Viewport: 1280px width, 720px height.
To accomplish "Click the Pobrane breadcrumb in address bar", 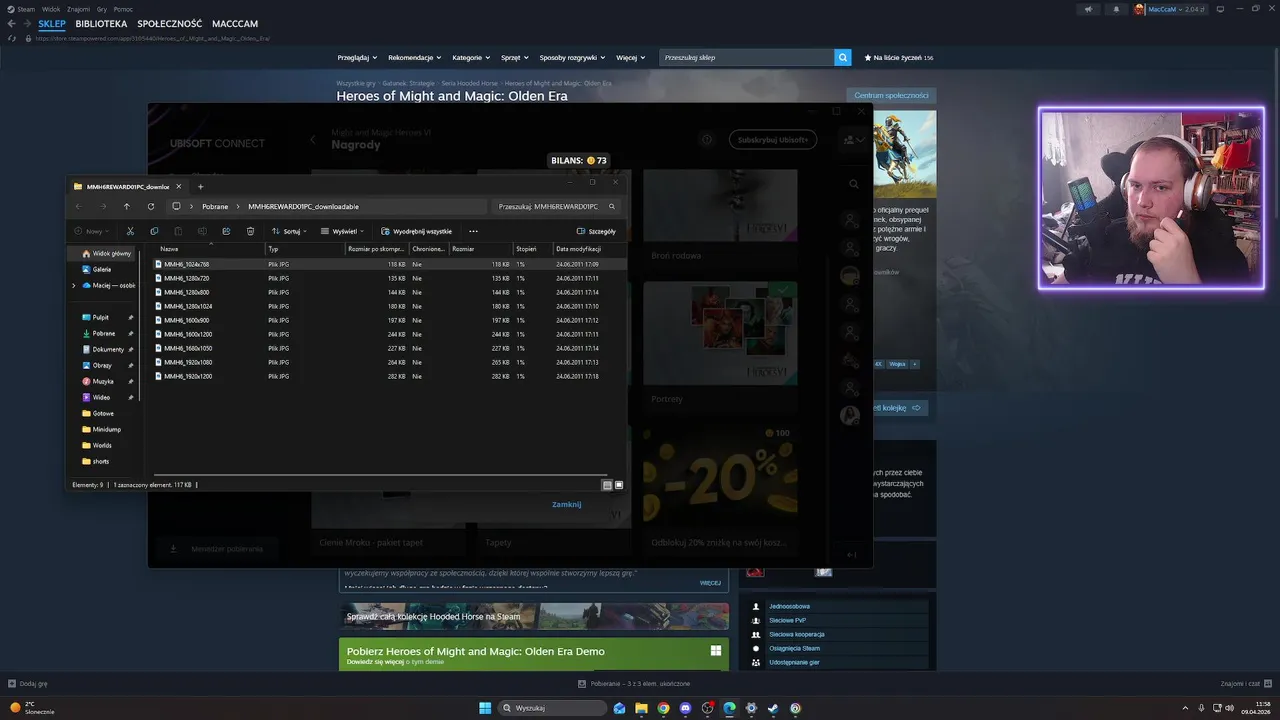I will click(215, 206).
